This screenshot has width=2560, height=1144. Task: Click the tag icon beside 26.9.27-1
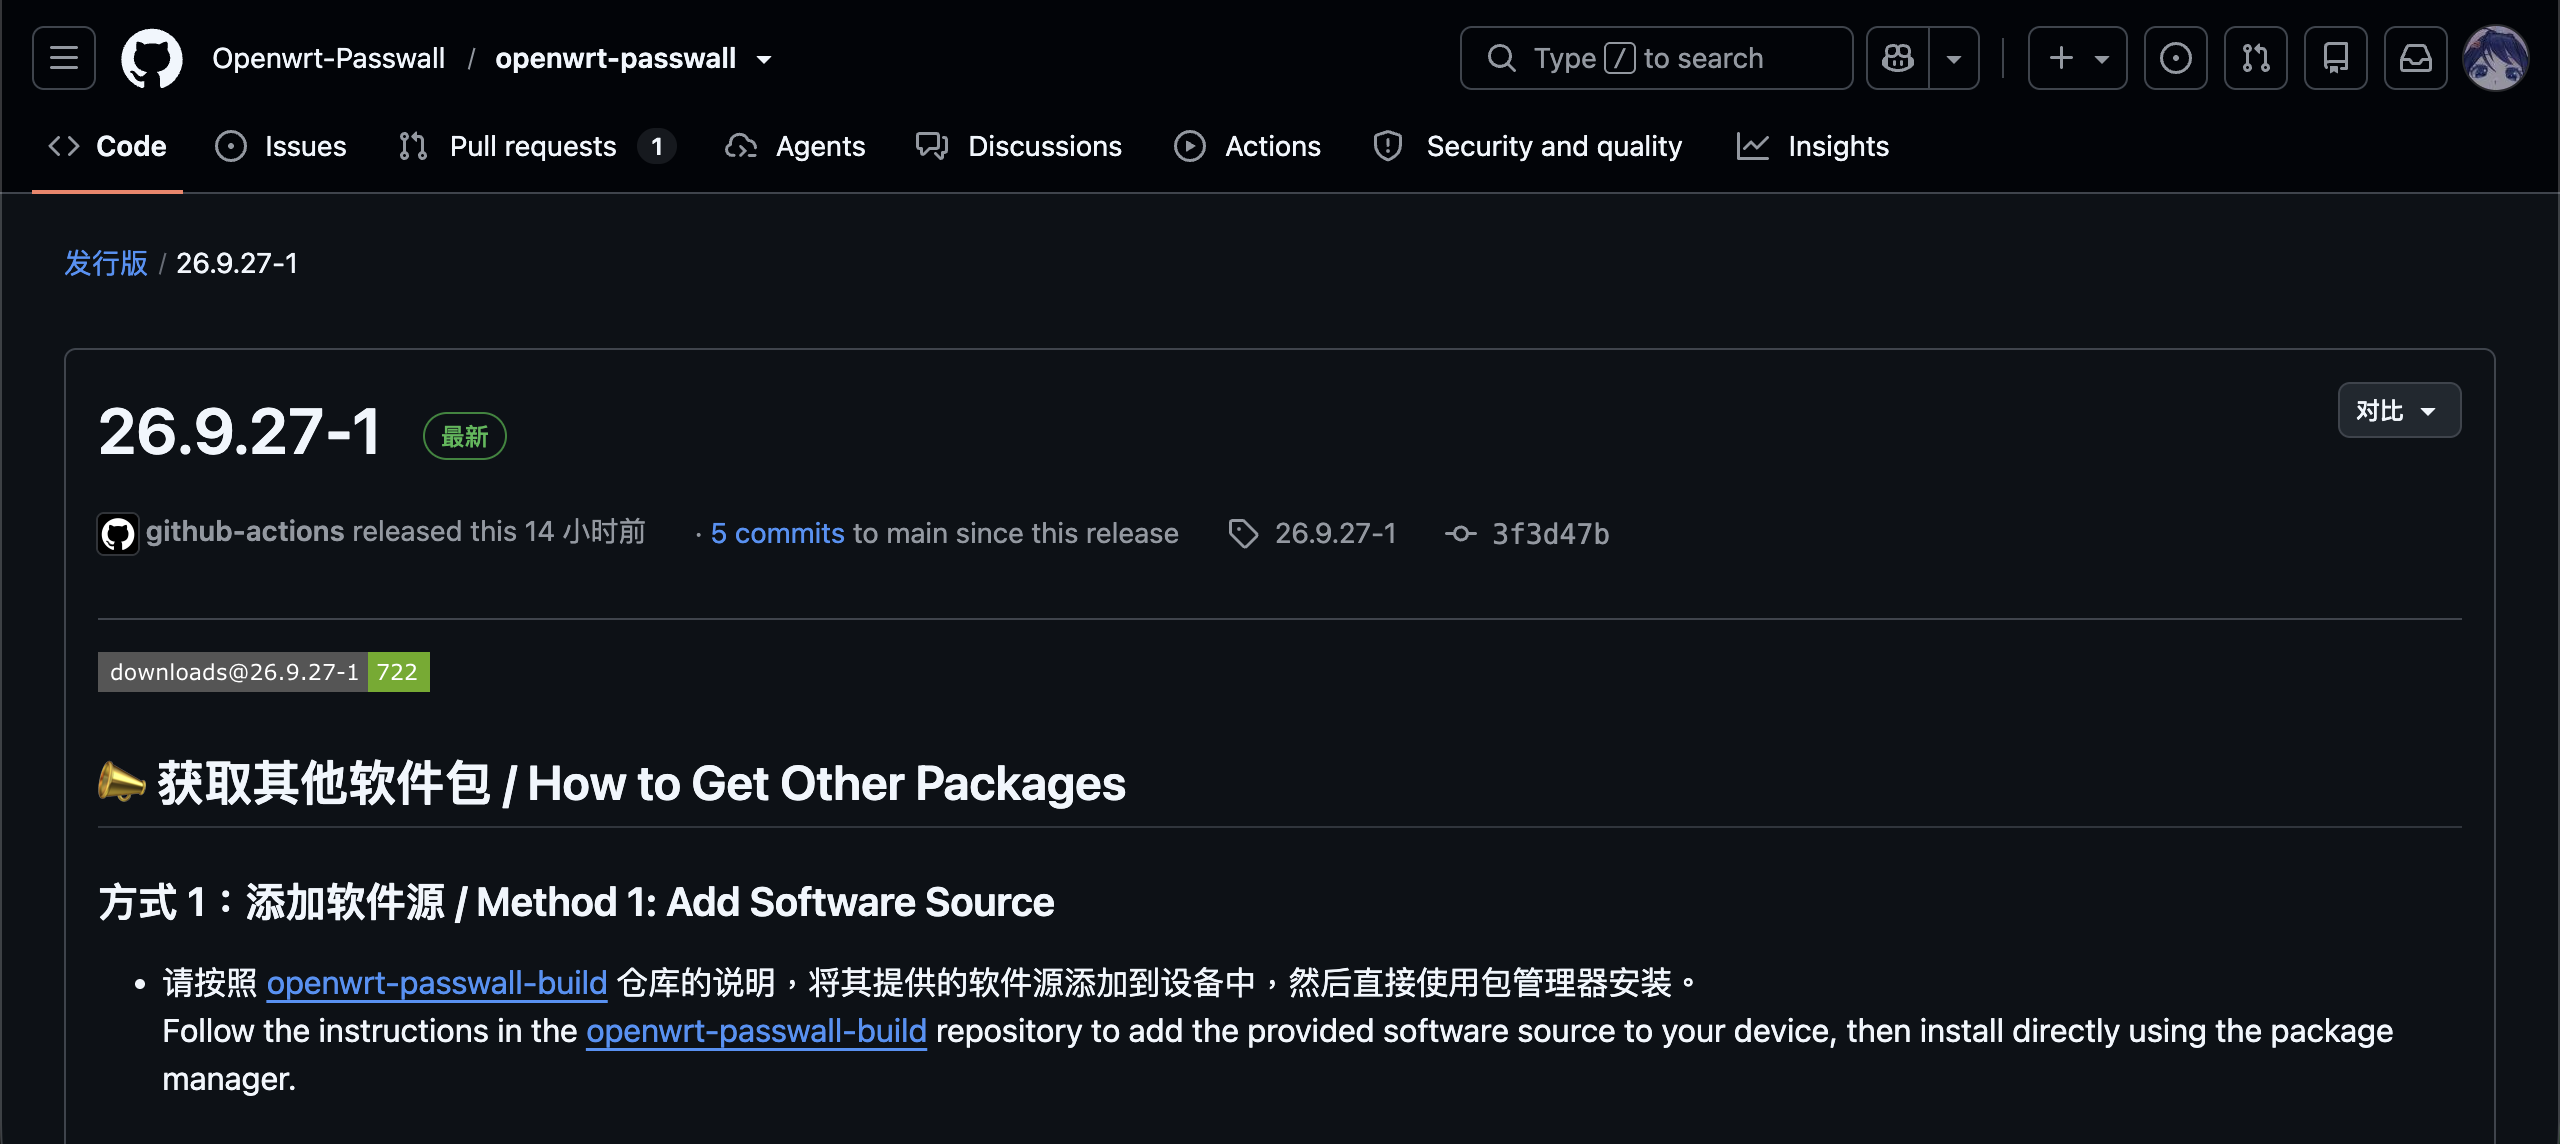point(1243,533)
